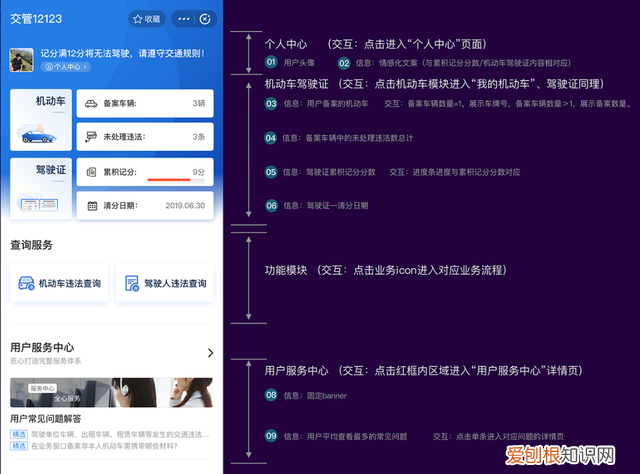Click the 未处理违法 camera icon

[91, 137]
